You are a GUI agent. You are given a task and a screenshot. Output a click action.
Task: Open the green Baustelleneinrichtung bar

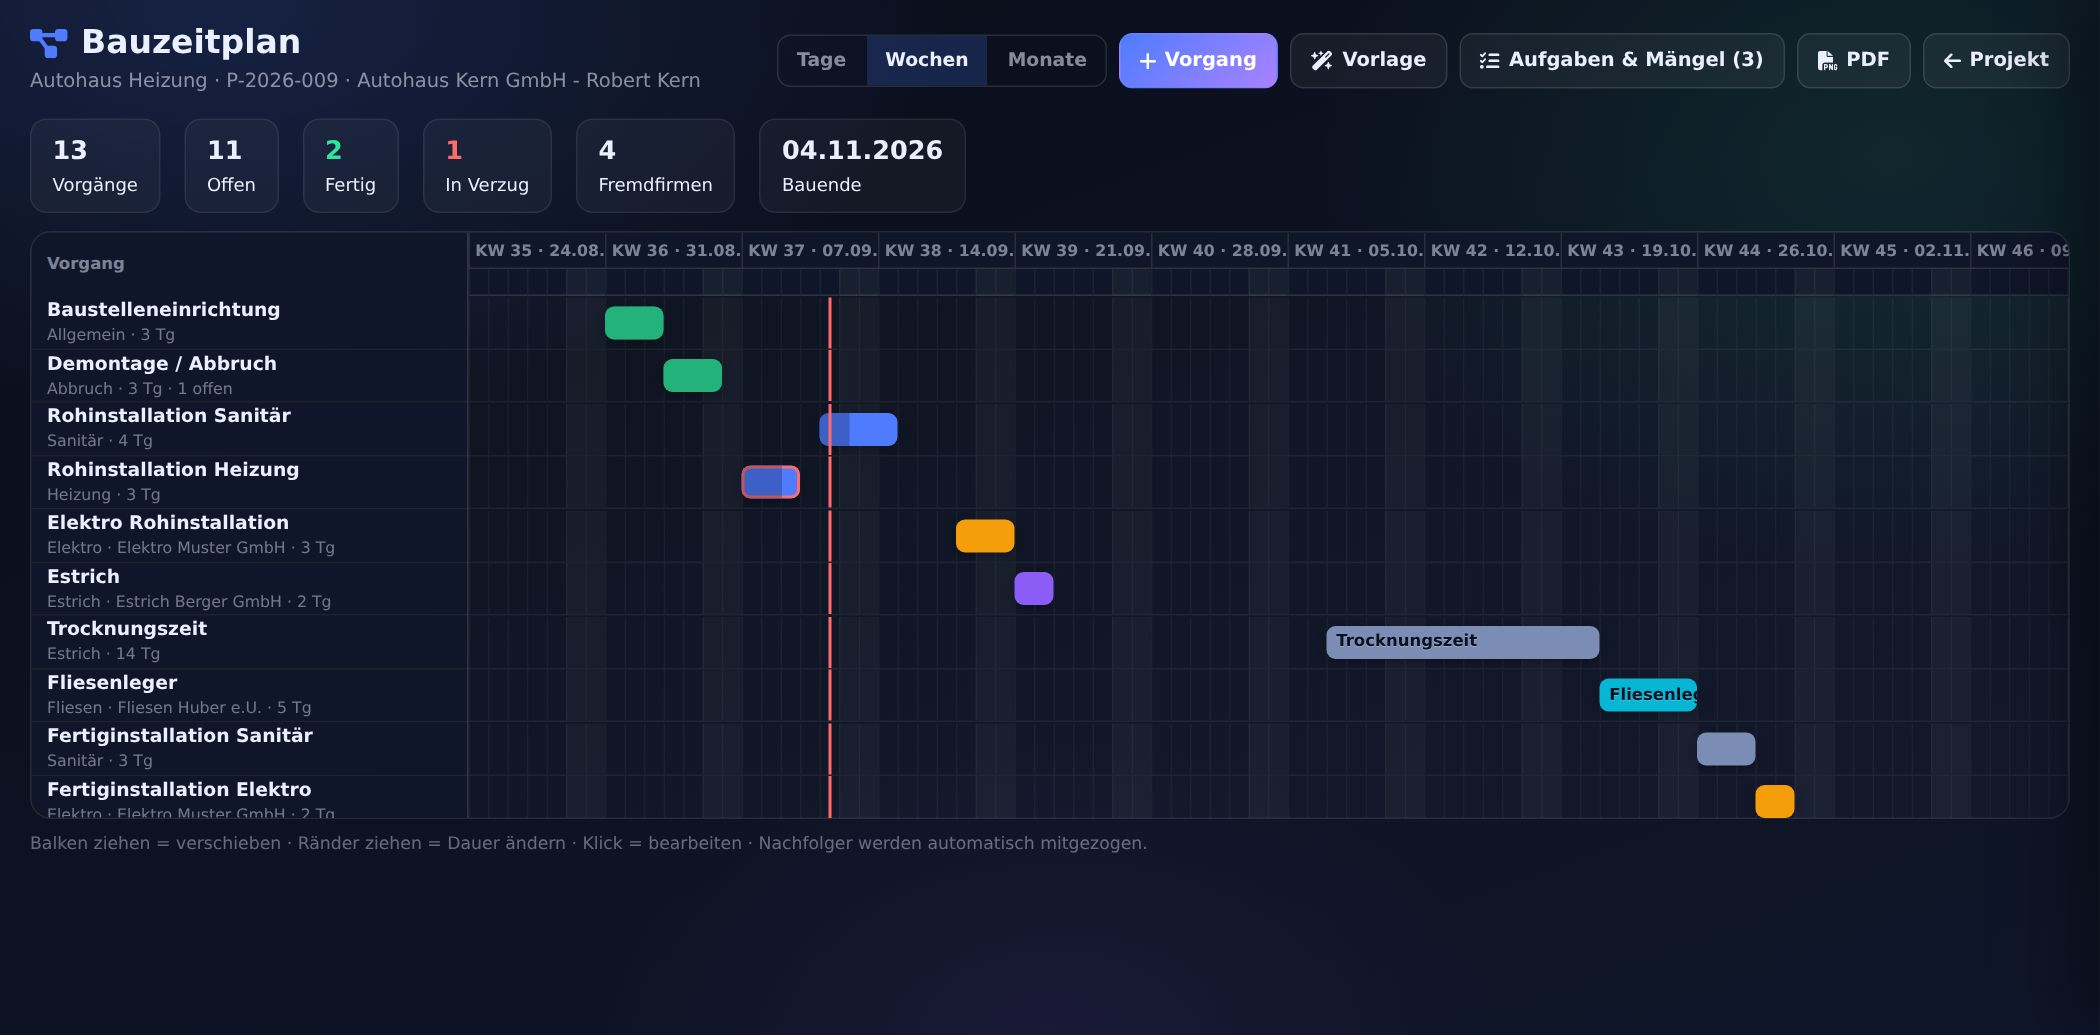click(x=634, y=323)
